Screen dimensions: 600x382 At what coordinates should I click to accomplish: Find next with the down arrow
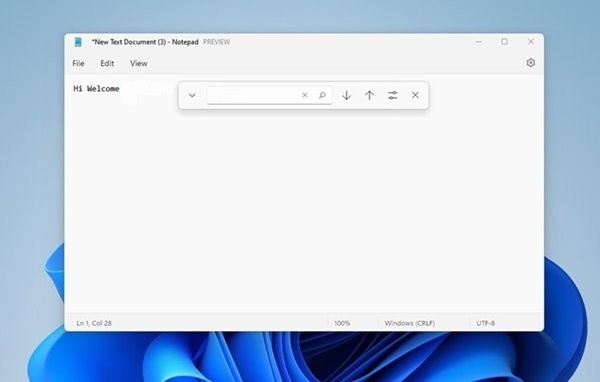(347, 95)
